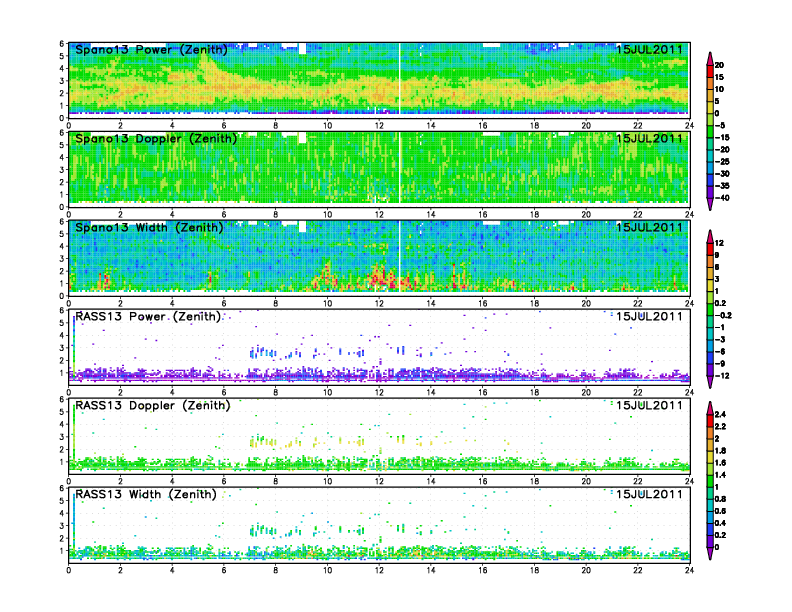Click the red swatch below 20 on the top colorbar

click(x=710, y=71)
